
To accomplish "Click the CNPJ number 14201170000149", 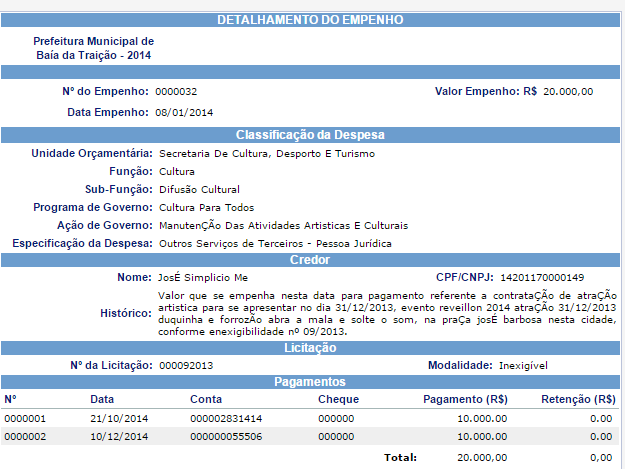I will coord(541,277).
